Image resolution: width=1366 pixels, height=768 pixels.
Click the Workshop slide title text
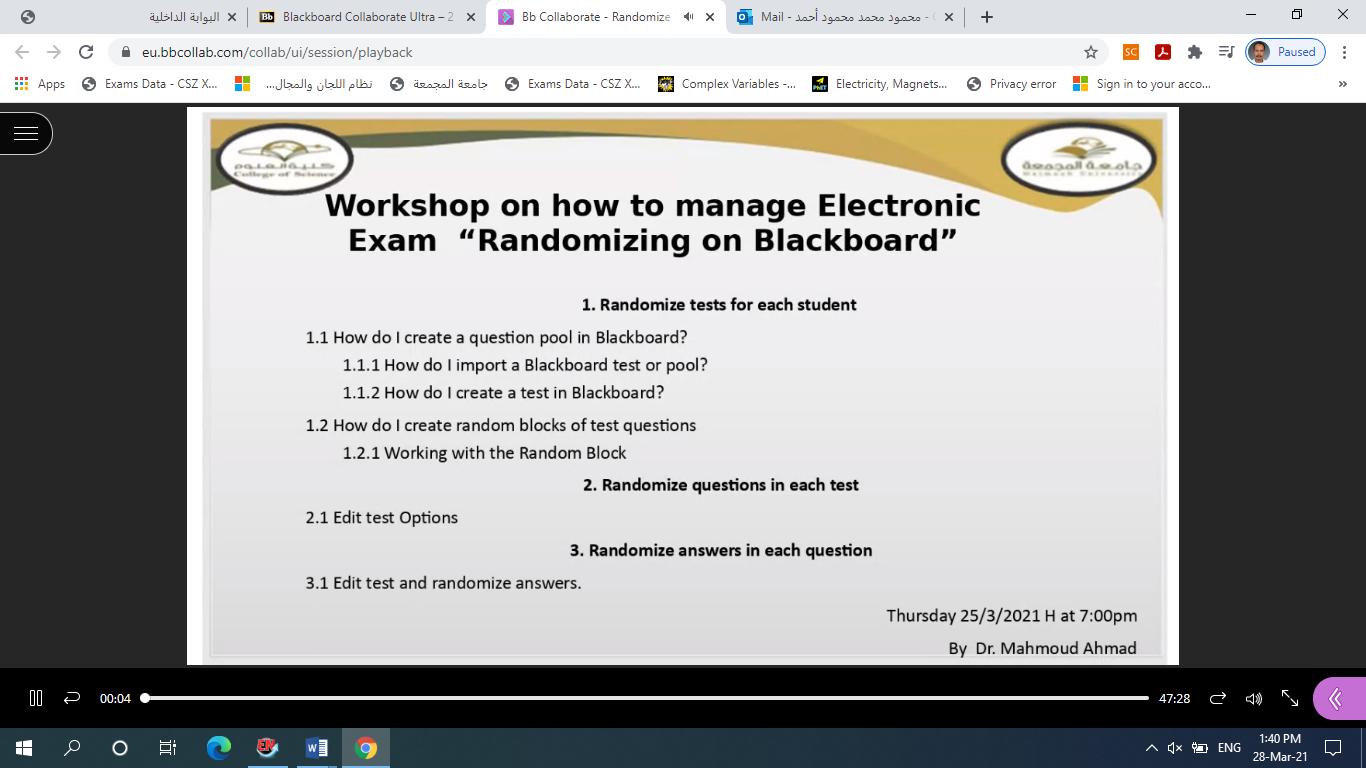(652, 223)
